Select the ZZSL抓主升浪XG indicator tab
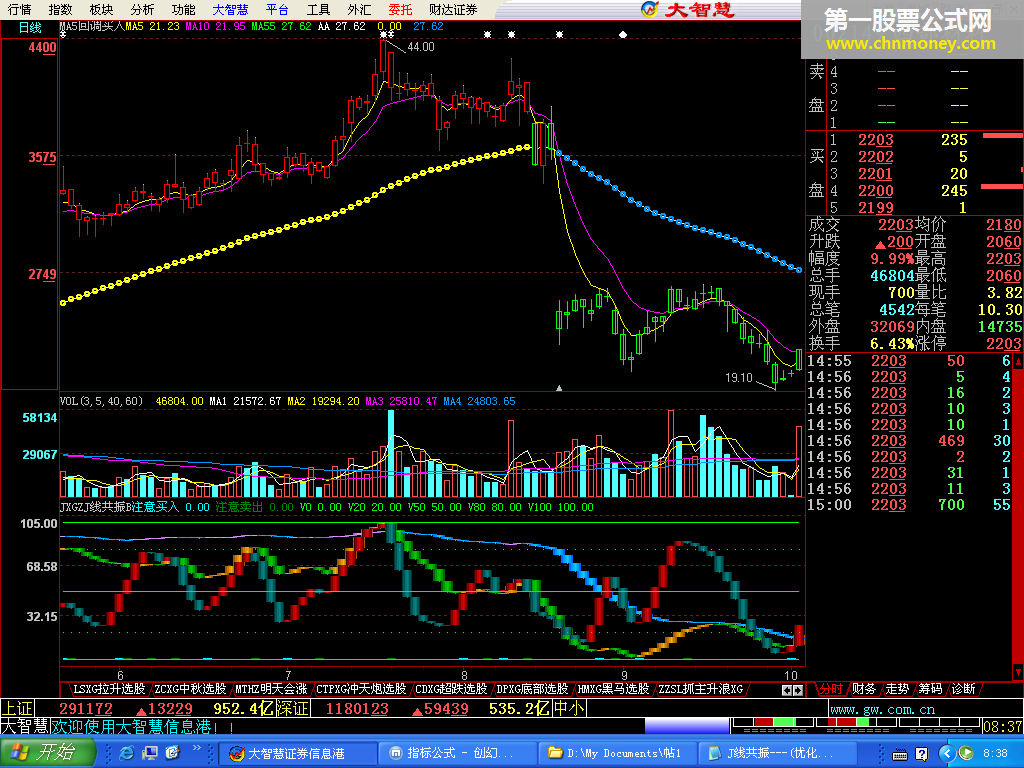The image size is (1024, 768). pos(700,689)
